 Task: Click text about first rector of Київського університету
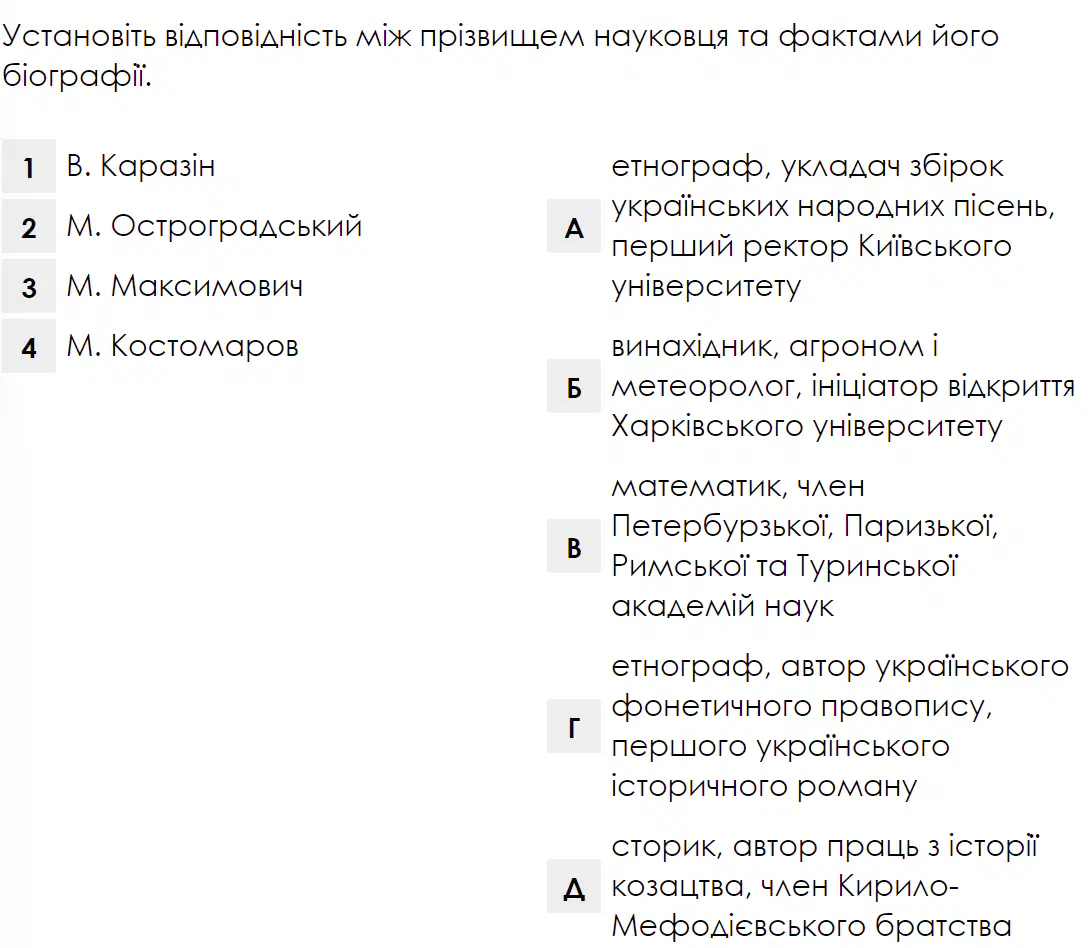[833, 226]
